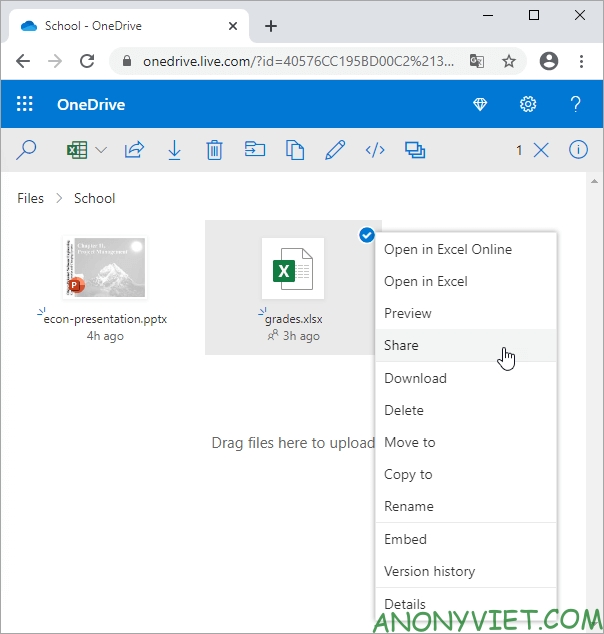Open the information details pane icon
Viewport: 604px width, 634px height.
578,150
